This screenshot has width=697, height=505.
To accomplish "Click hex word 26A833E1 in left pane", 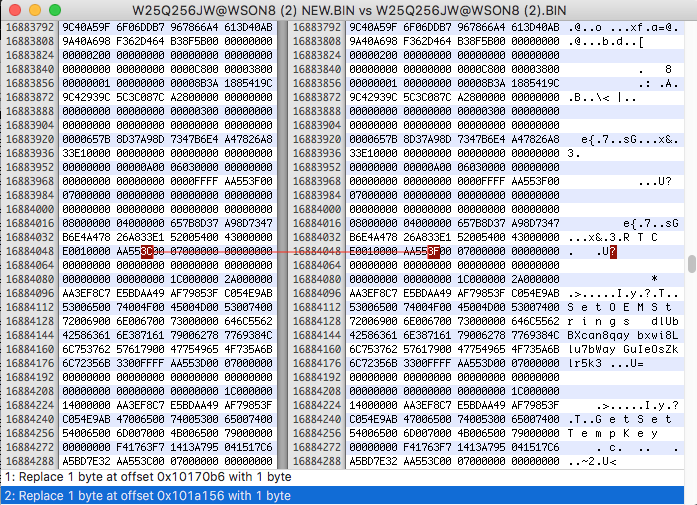I will 140,237.
